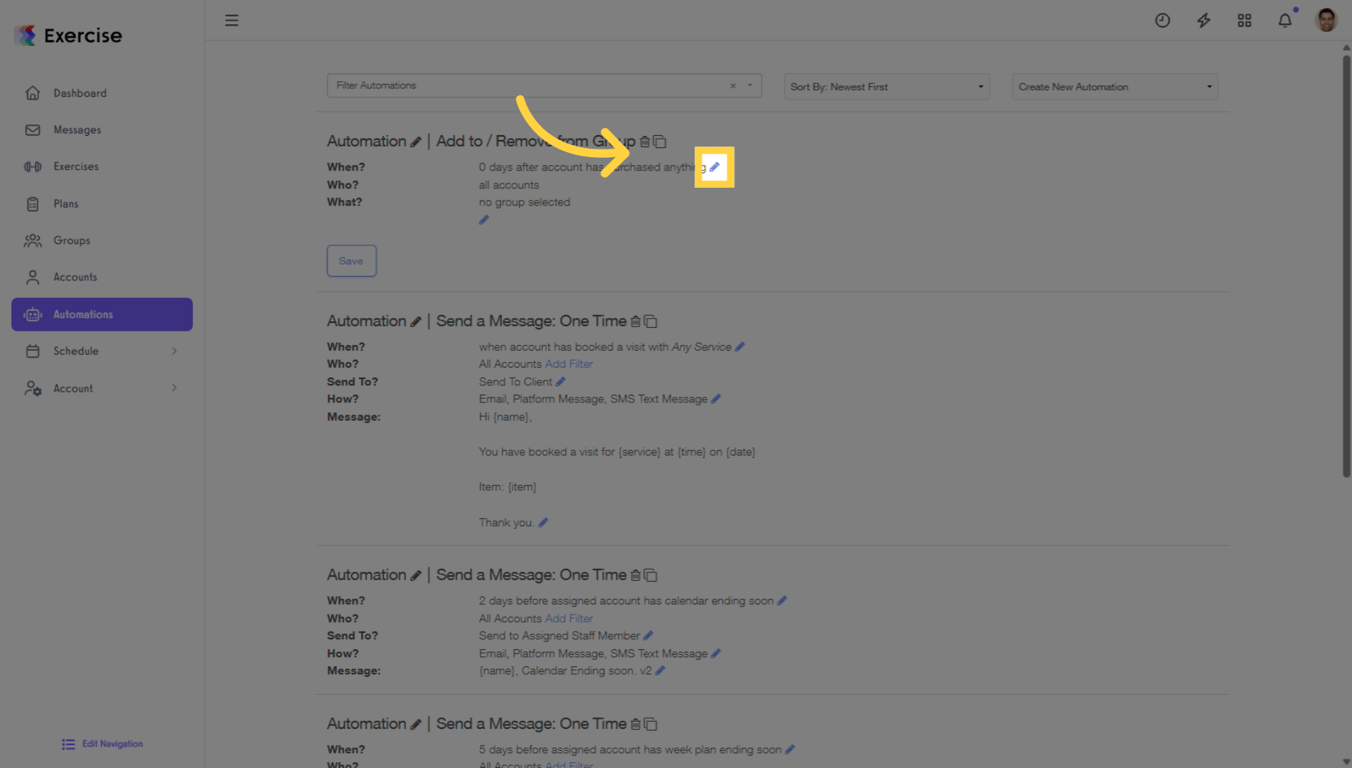
Task: Select the Schedule calendar icon
Action: [x=33, y=351]
